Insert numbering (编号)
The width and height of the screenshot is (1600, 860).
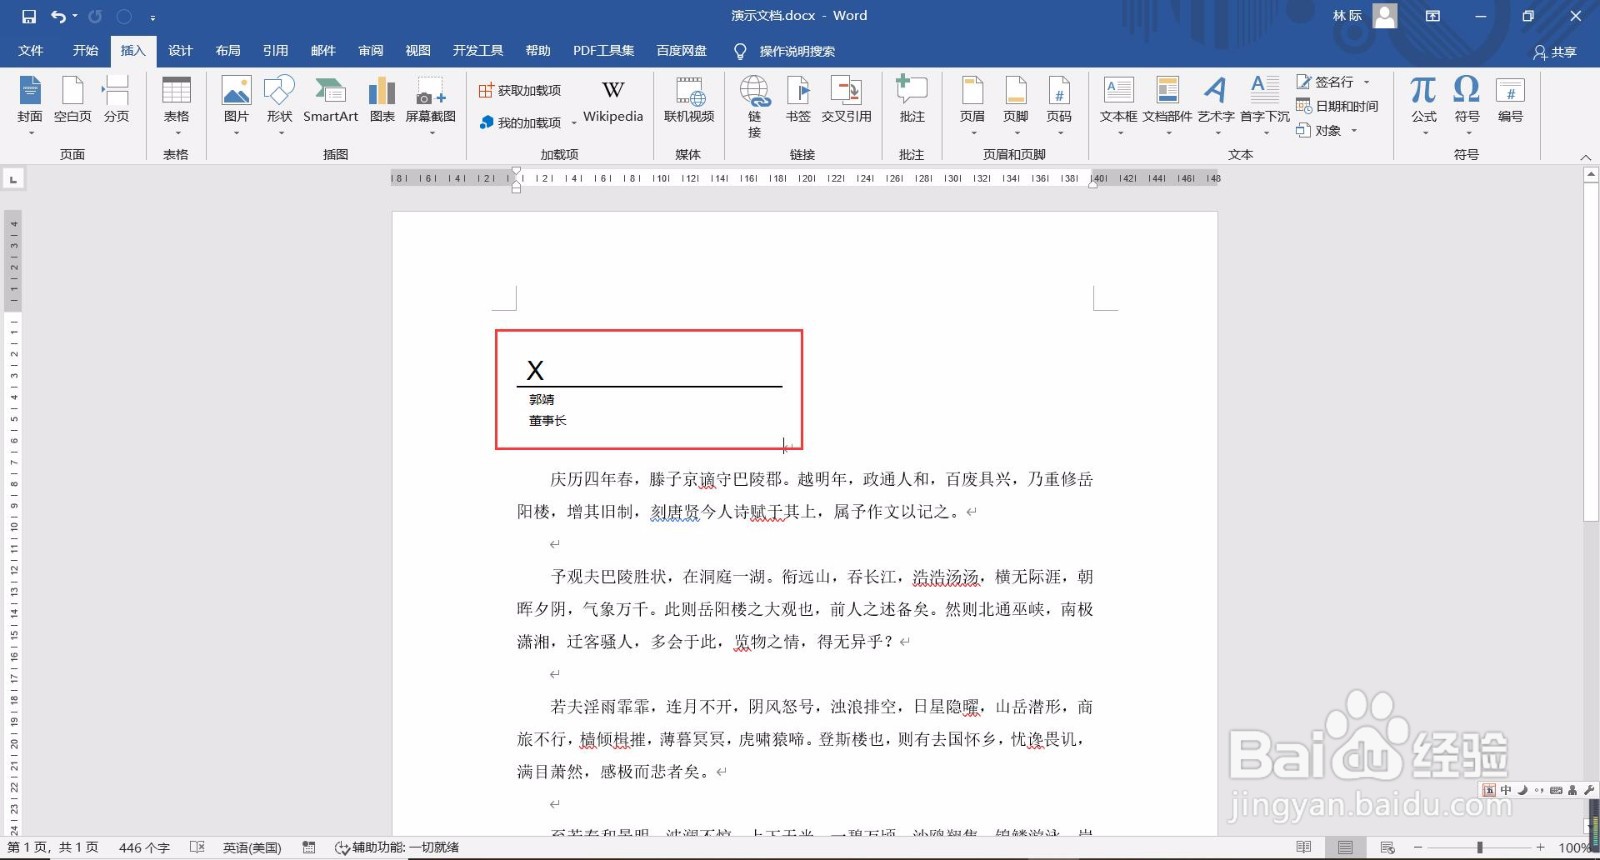click(1510, 102)
